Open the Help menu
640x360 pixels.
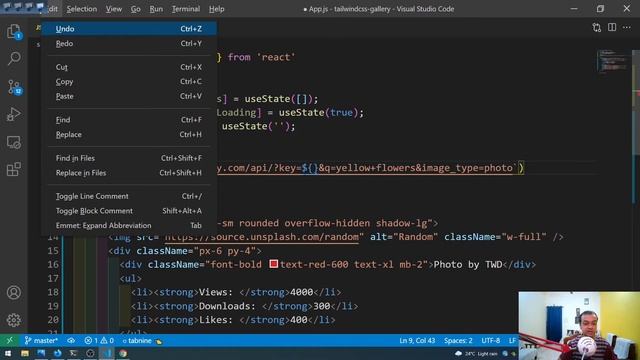pos(216,9)
